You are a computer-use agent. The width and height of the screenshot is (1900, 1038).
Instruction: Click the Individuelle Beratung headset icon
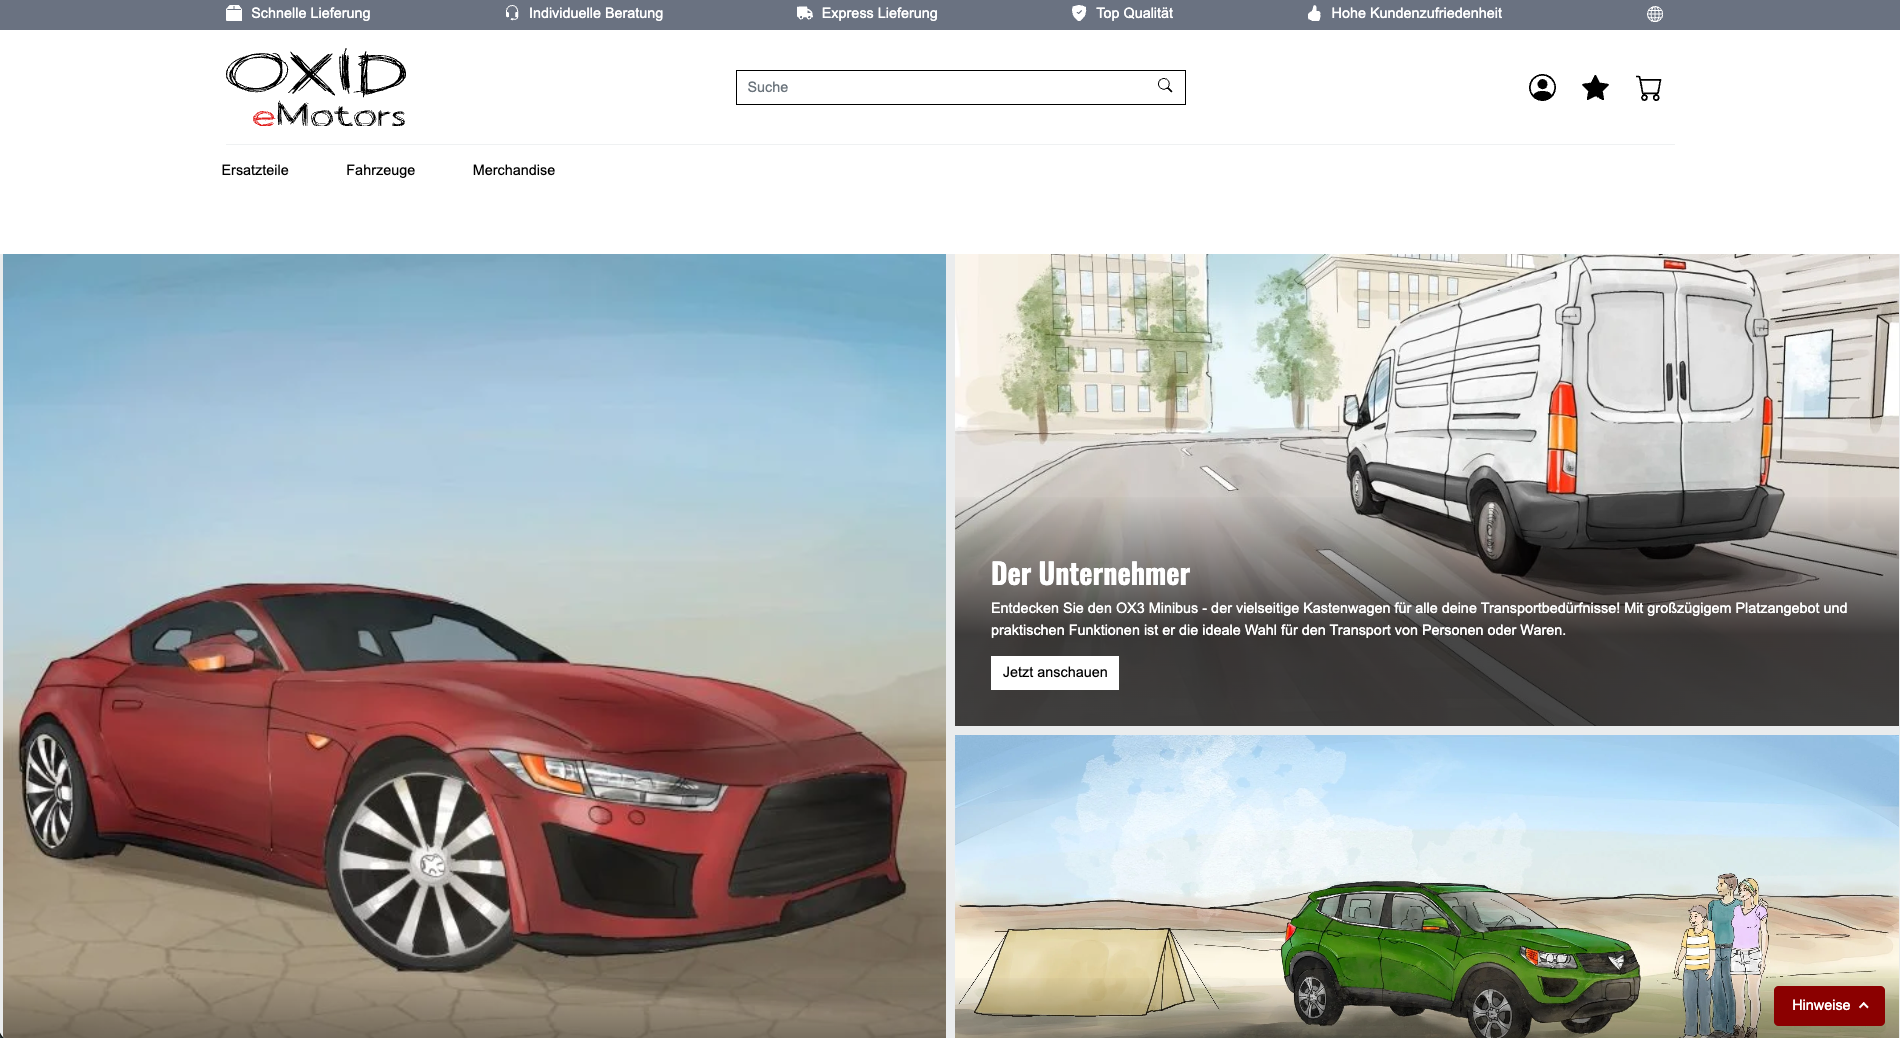[x=512, y=13]
